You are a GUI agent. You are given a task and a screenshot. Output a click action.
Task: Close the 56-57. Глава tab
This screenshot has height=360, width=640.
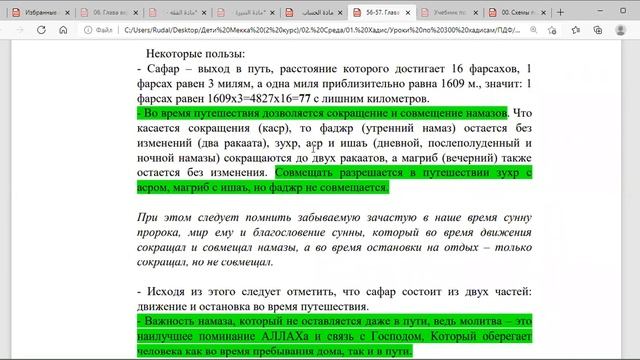(x=408, y=13)
